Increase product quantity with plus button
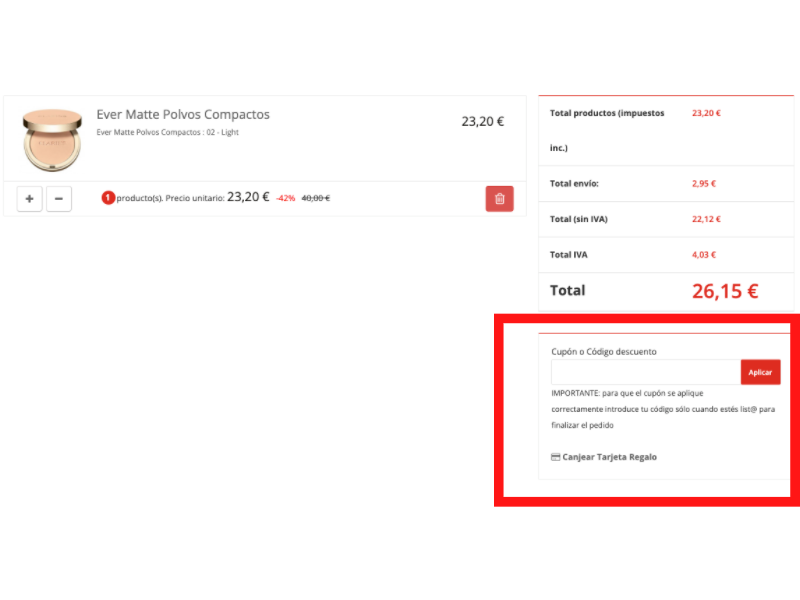800x600 pixels. [29, 198]
